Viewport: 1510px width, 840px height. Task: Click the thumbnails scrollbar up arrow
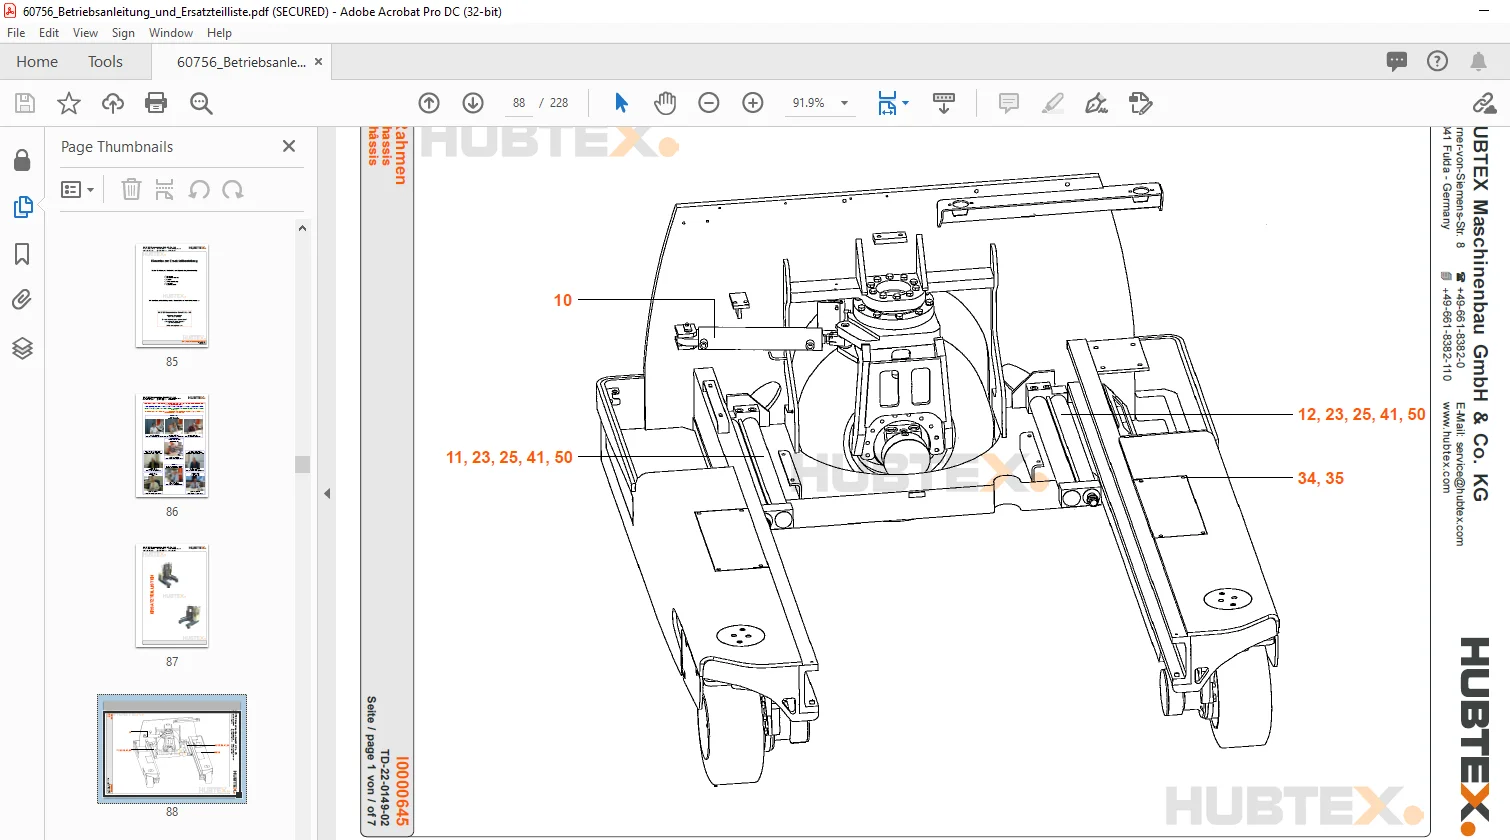pos(302,228)
